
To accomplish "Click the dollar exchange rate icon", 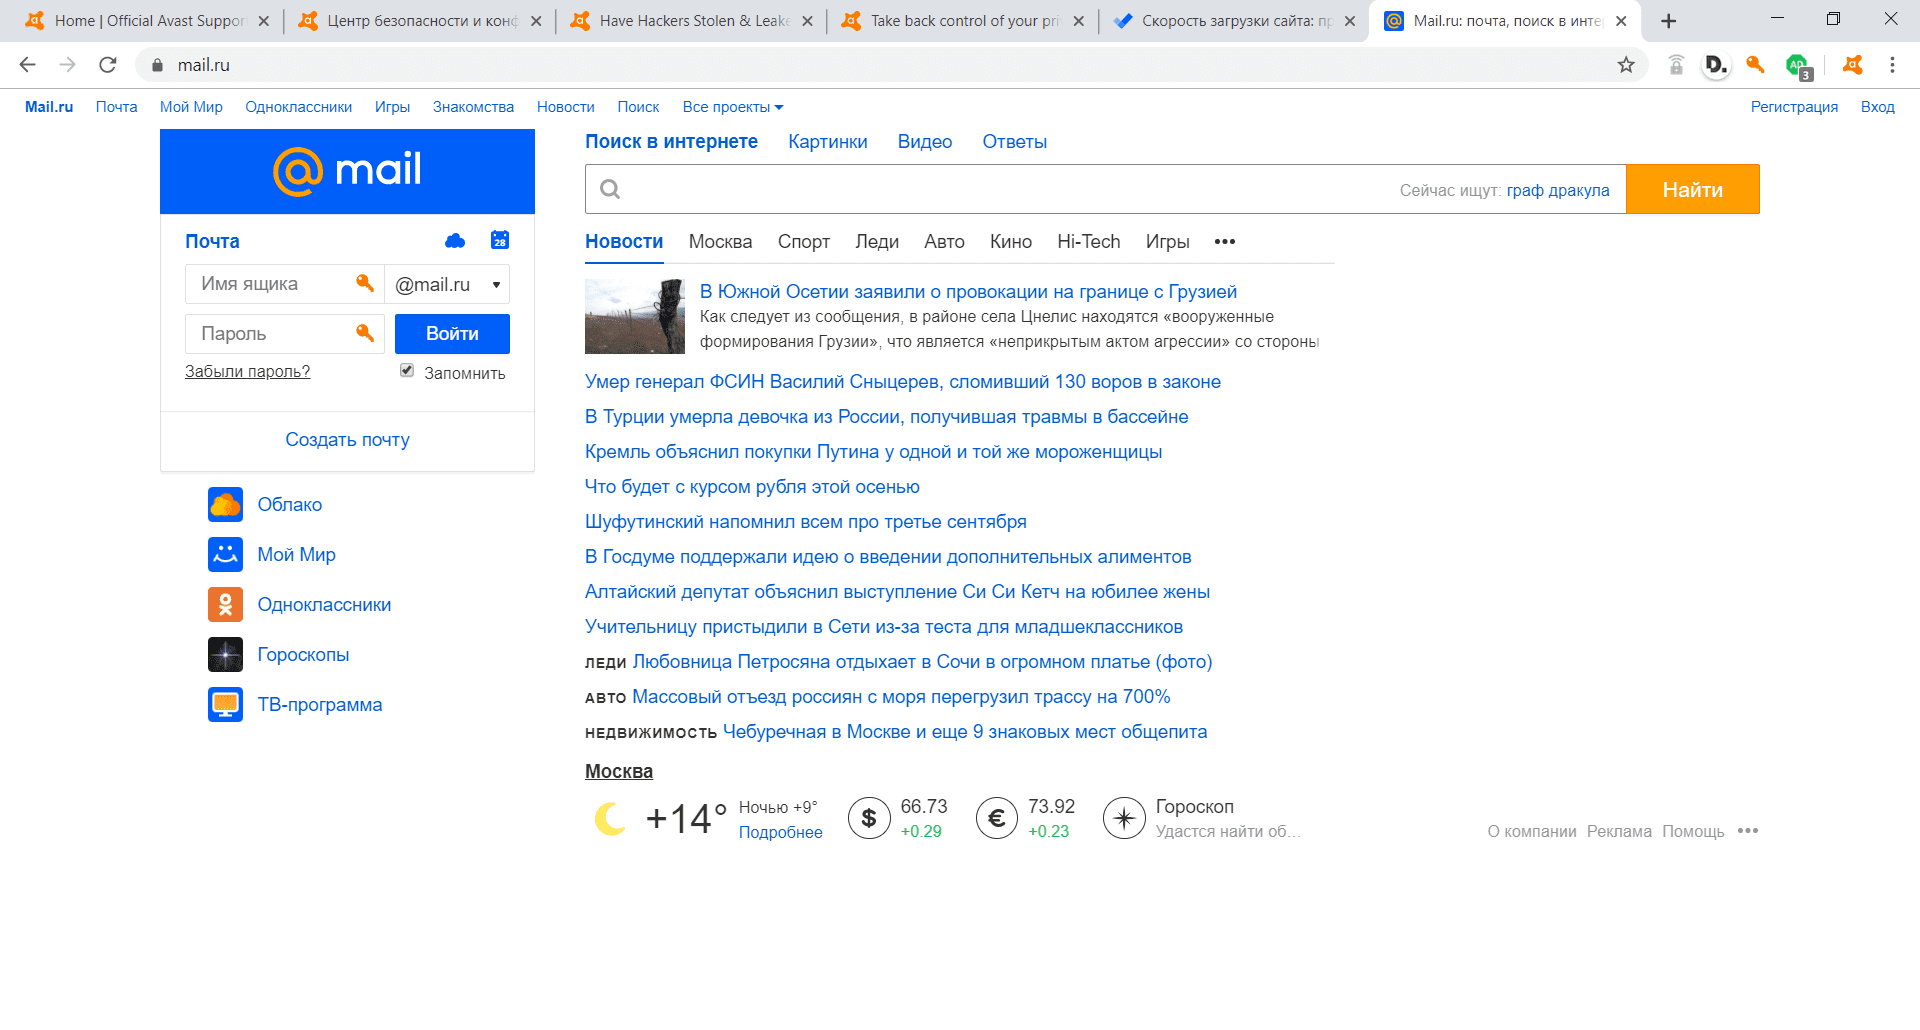I will click(869, 818).
